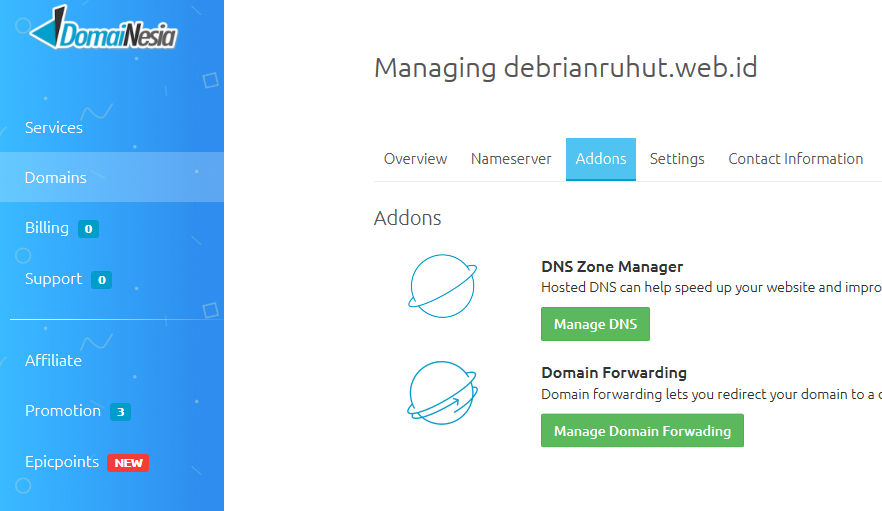Click the Domain forwarding description text
882x511 pixels.
(x=711, y=395)
